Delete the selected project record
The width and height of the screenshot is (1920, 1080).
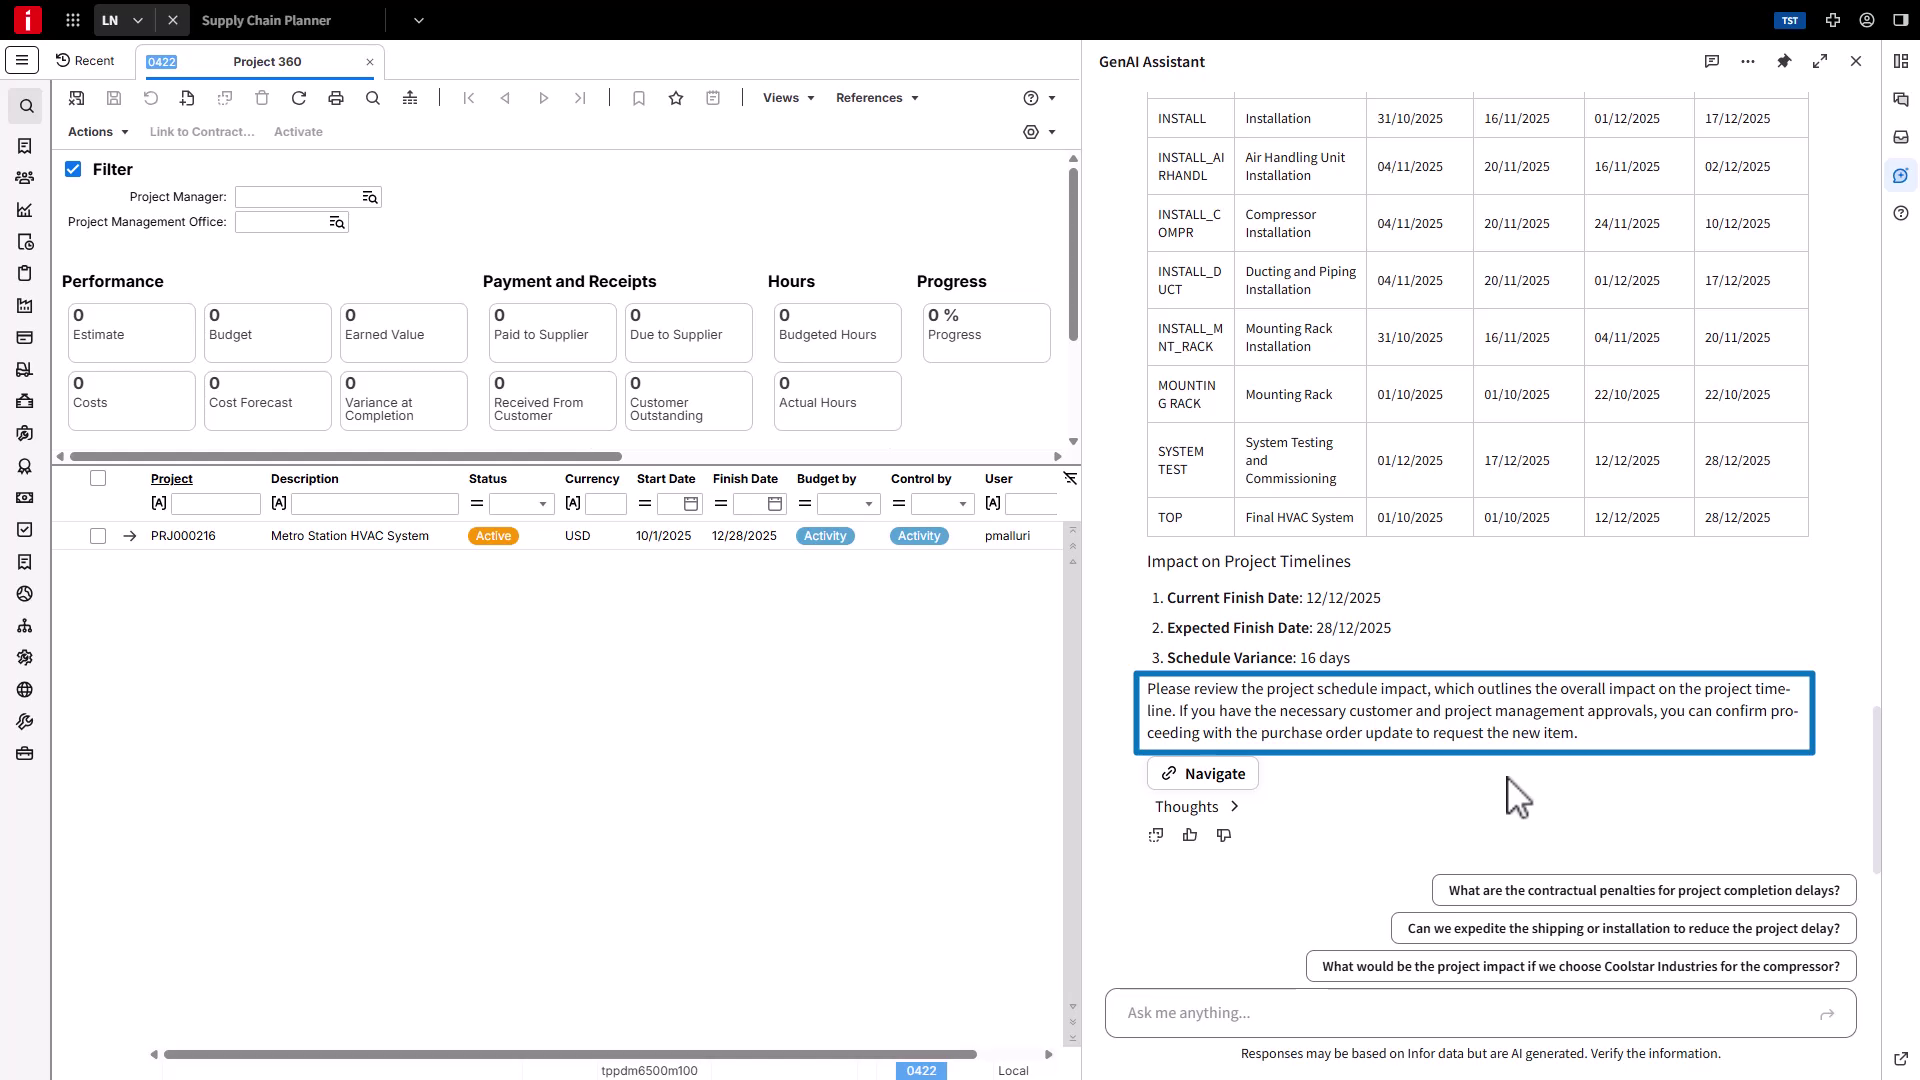pyautogui.click(x=262, y=97)
